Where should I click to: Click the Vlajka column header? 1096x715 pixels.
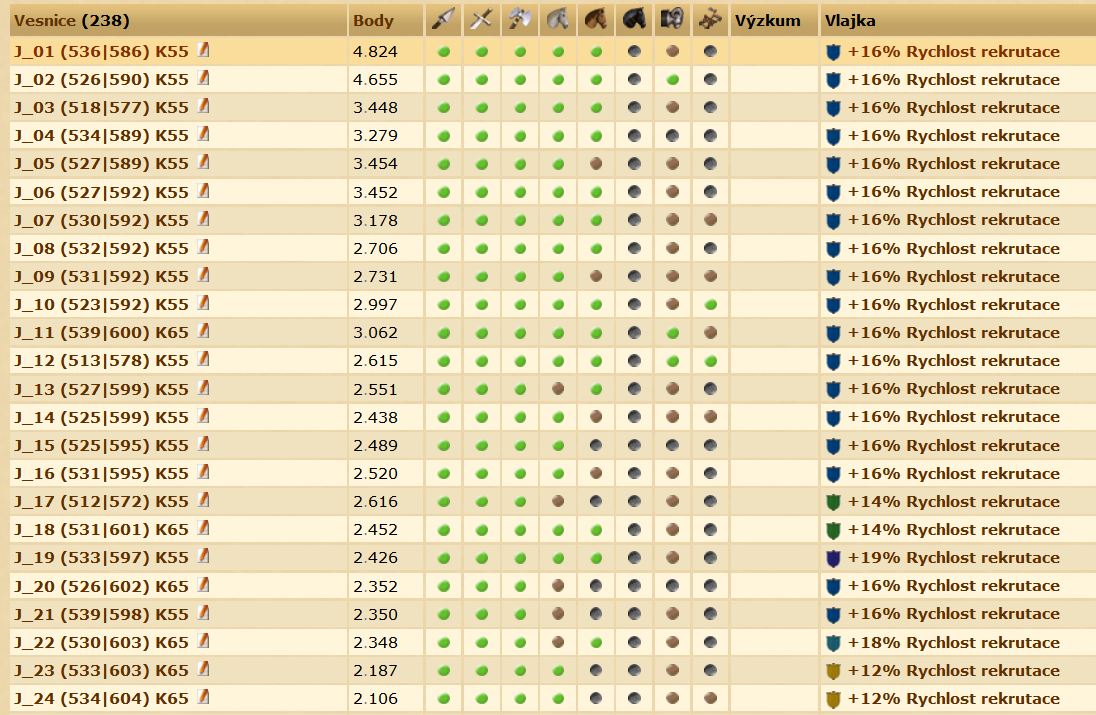[x=850, y=20]
